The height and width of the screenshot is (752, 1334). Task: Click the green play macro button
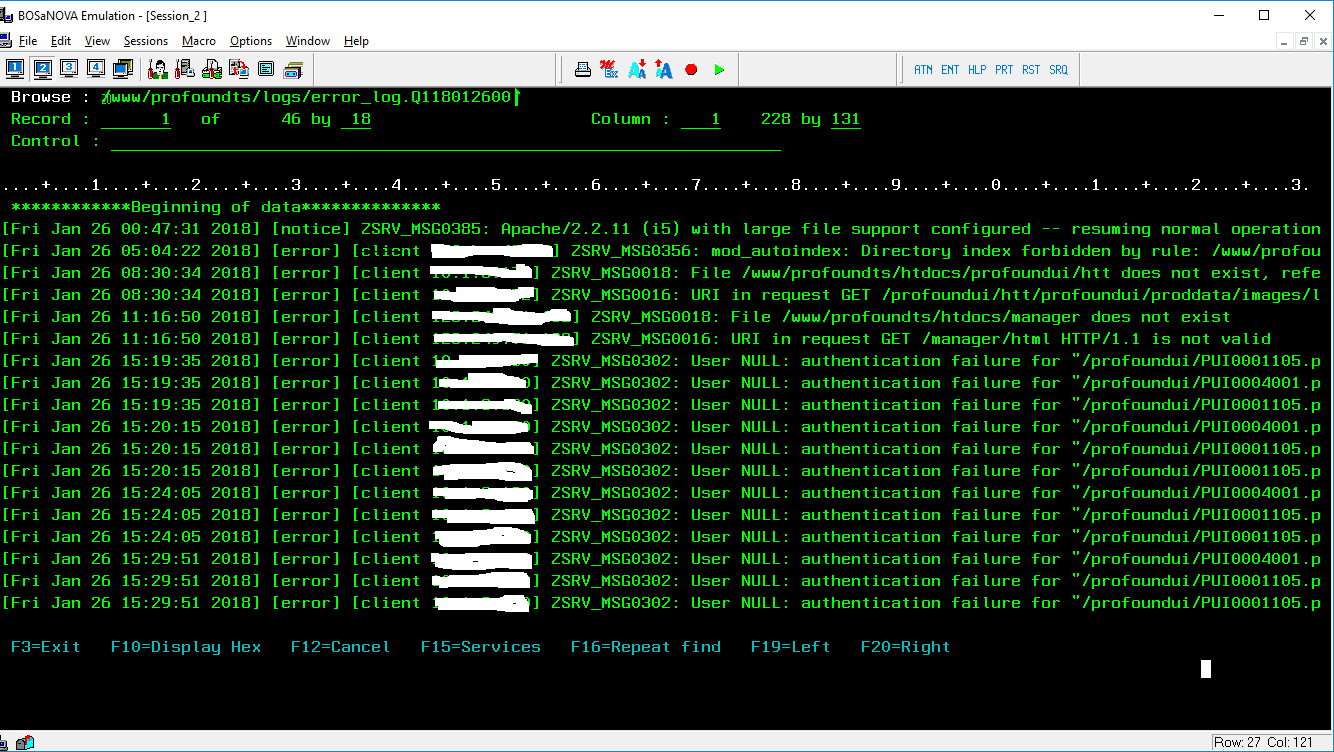[x=719, y=70]
